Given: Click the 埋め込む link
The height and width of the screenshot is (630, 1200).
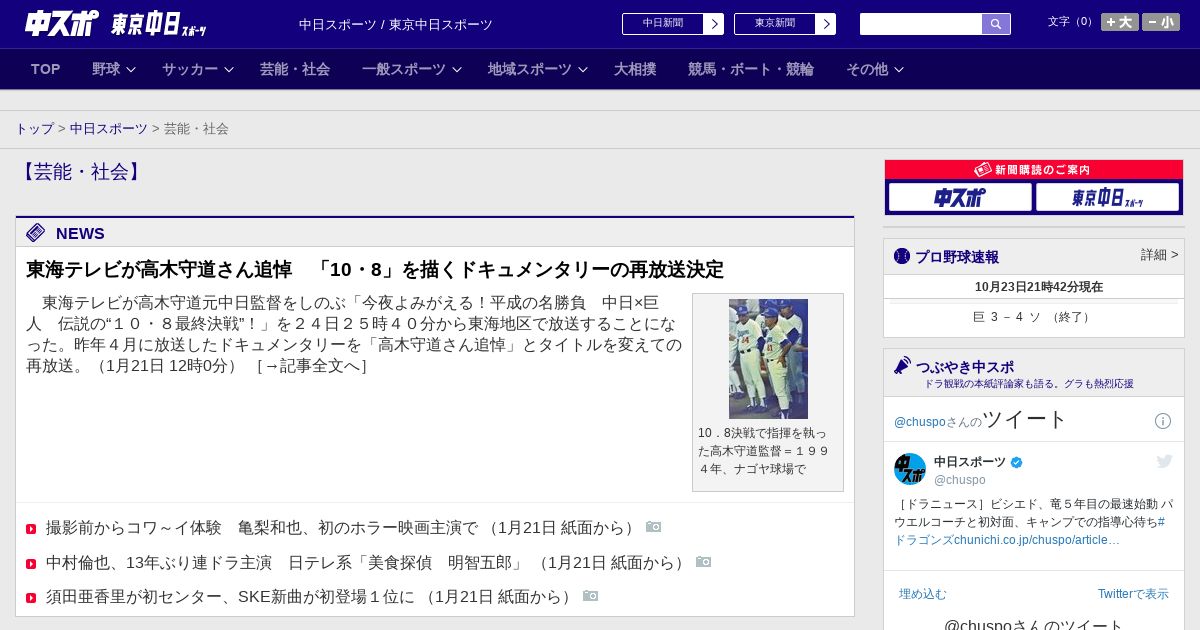Looking at the screenshot, I should coord(922,594).
